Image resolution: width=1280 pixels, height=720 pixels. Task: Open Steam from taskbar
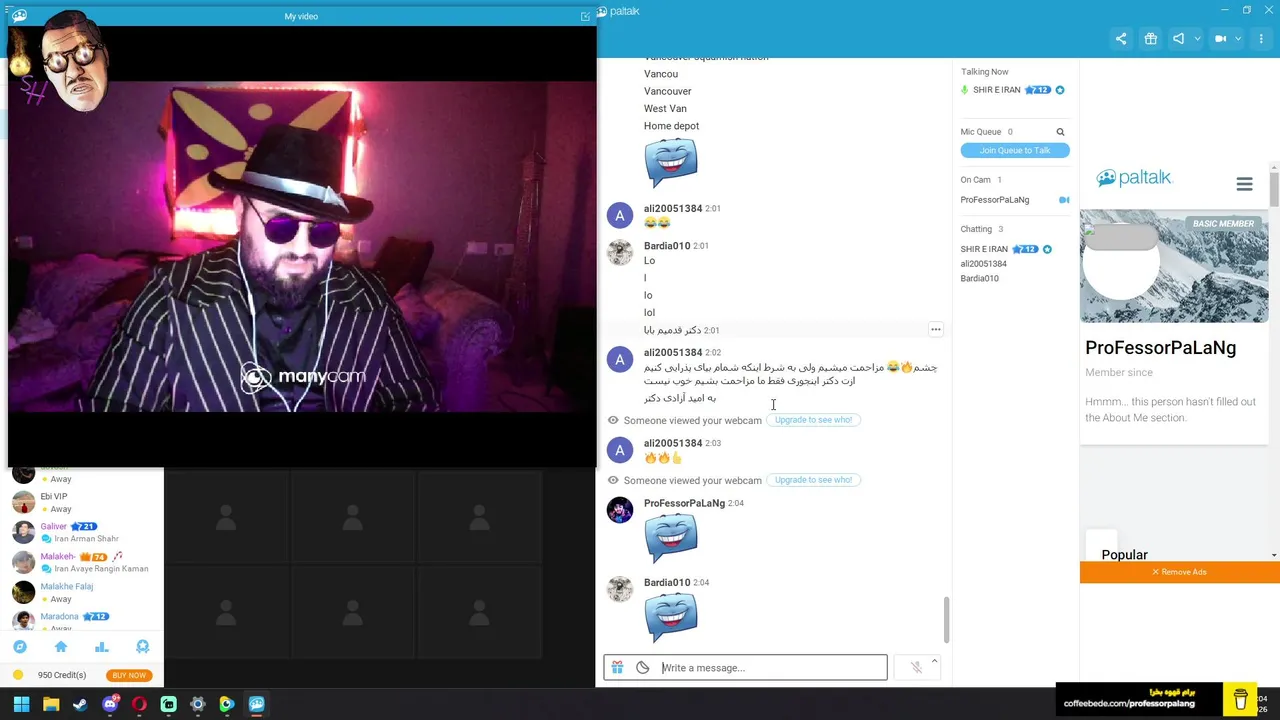tap(80, 704)
